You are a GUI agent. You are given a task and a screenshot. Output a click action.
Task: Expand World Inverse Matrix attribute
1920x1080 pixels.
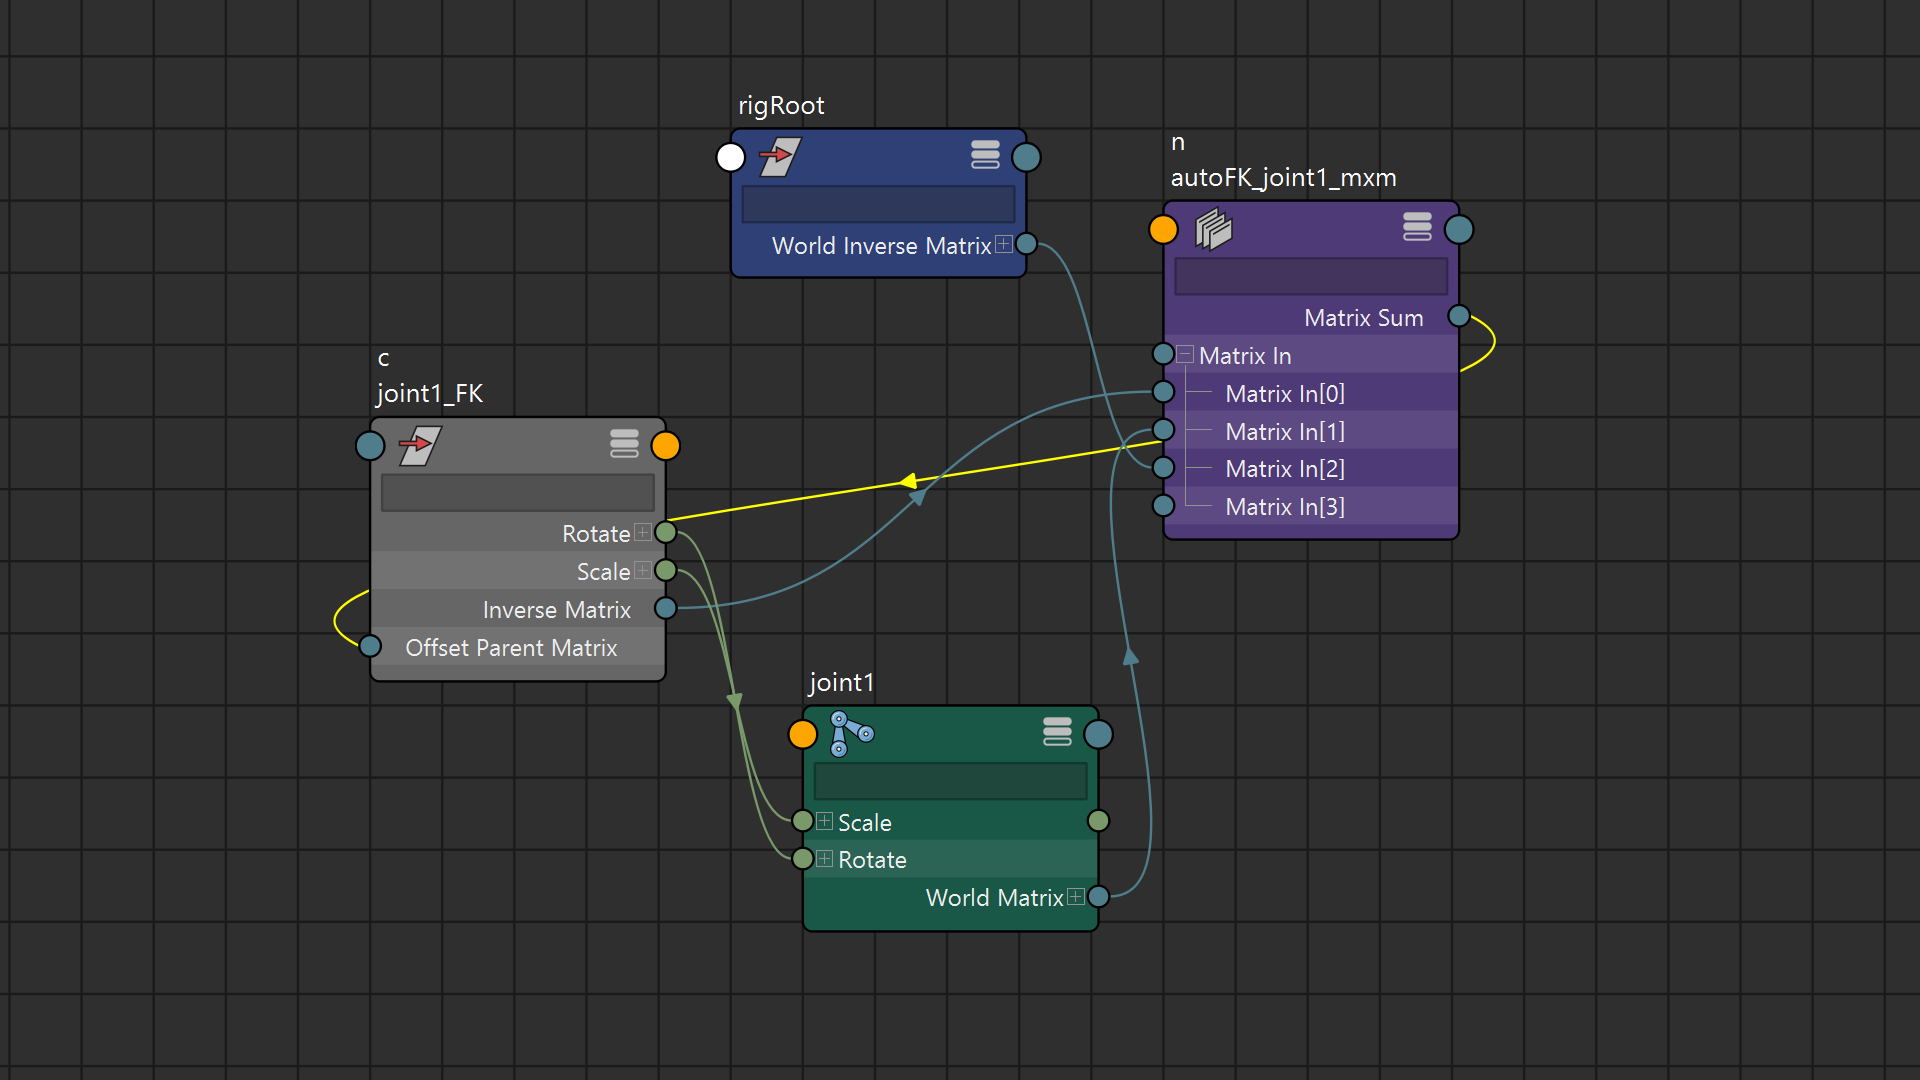(1004, 244)
